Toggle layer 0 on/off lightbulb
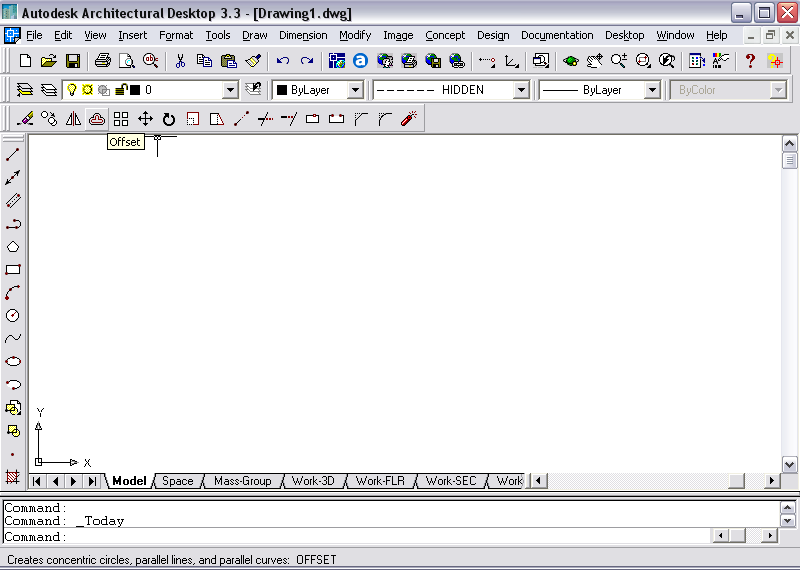Screen dimensions: 800x570 72,90
